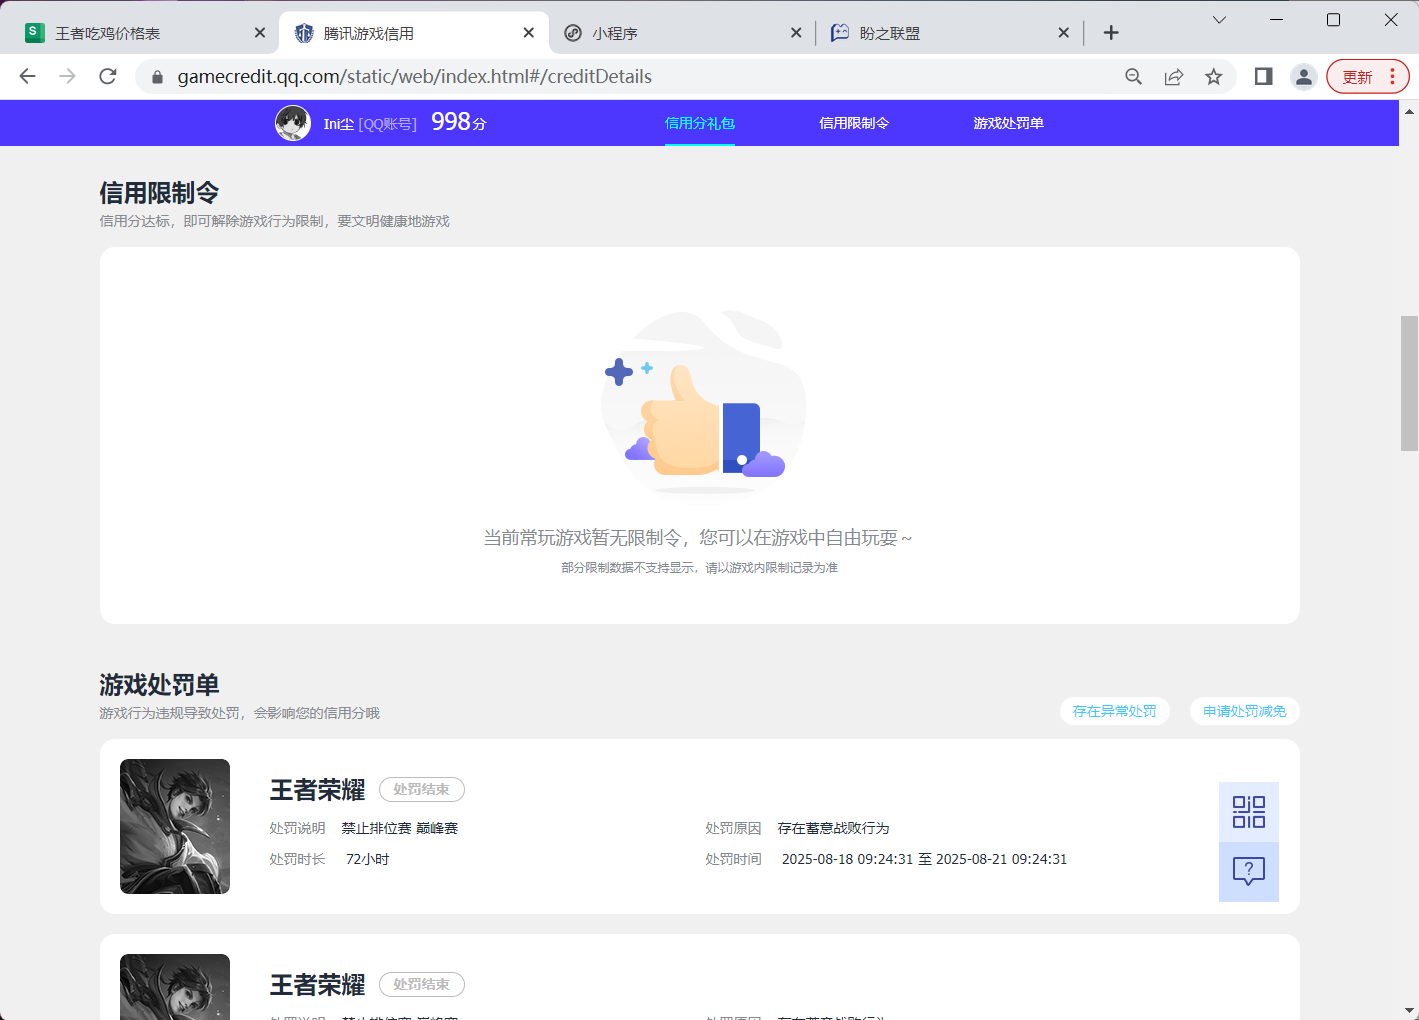Close the 王者吃鸡价格表 tab

pyautogui.click(x=260, y=33)
